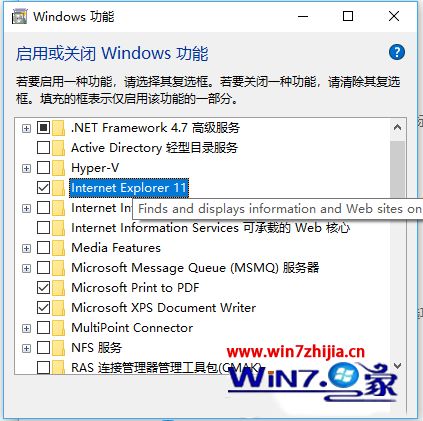Click the NFS 服务 folder icon
This screenshot has width=423, height=421.
click(59, 348)
